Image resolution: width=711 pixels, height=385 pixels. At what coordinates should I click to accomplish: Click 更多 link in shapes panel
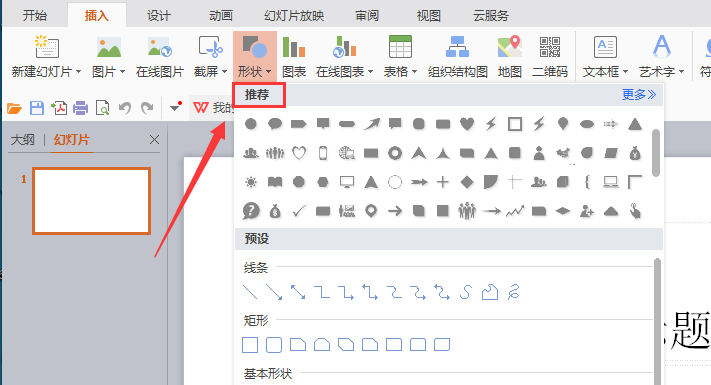639,94
